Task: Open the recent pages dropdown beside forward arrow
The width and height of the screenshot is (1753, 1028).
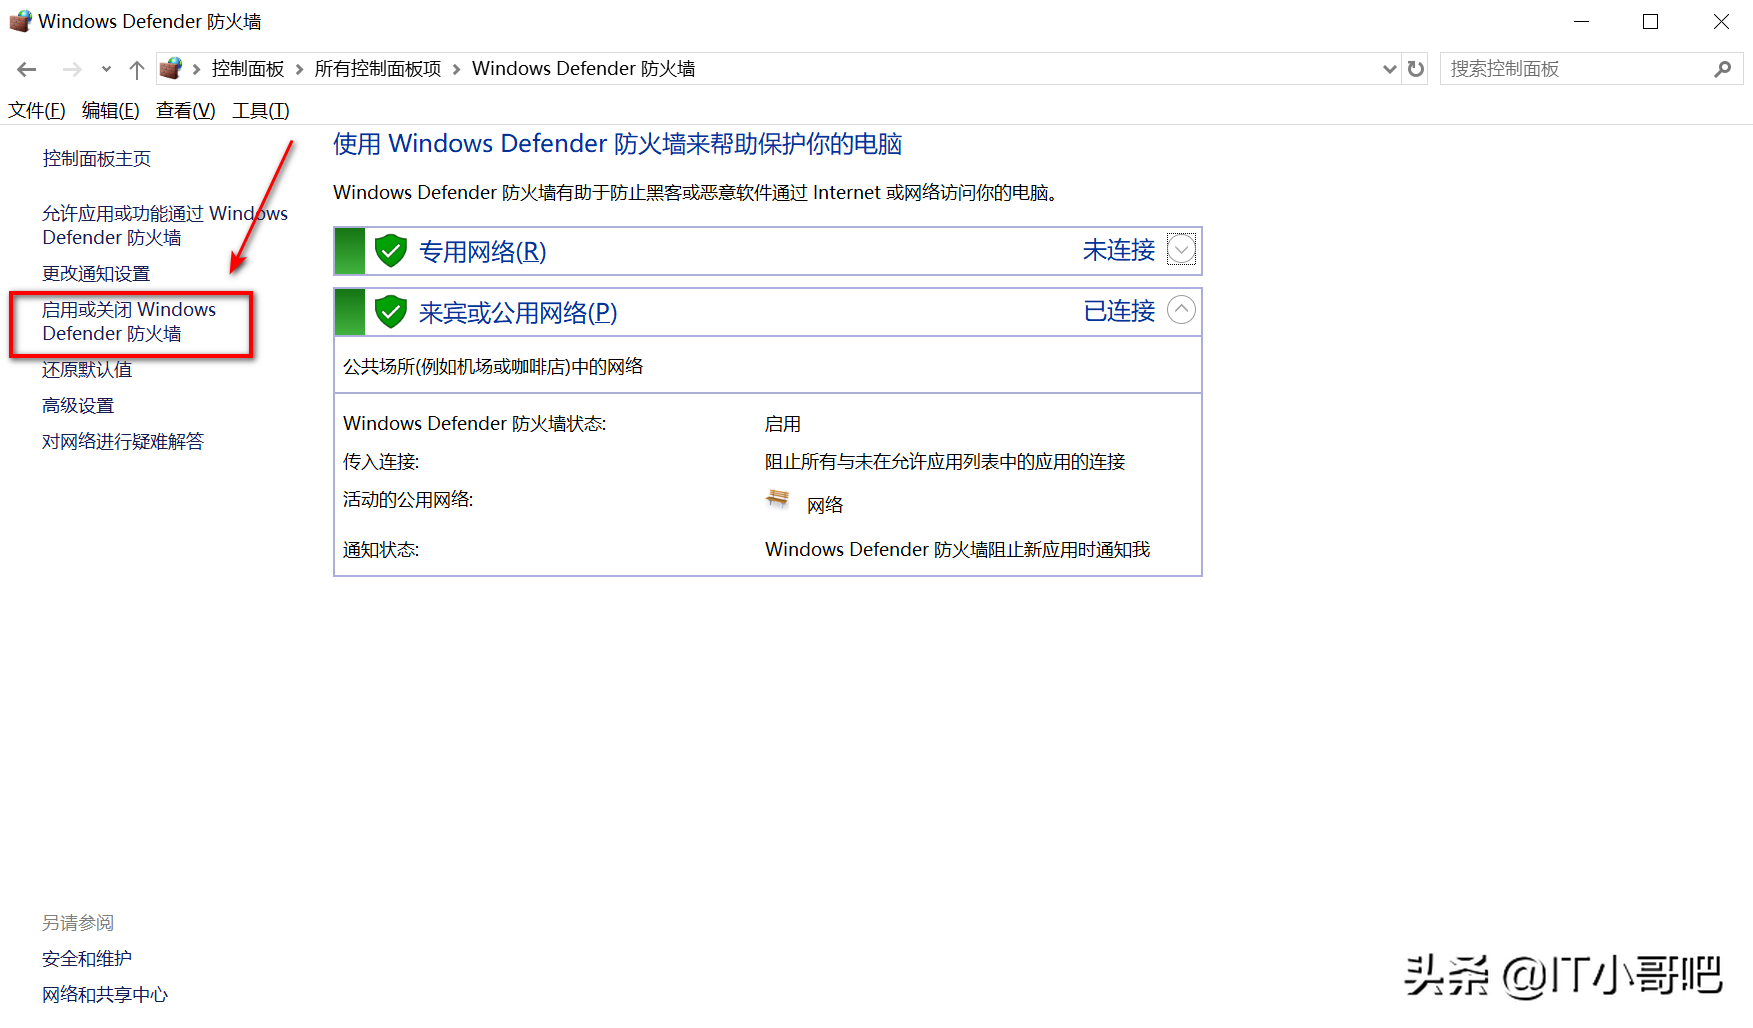Action: (105, 68)
